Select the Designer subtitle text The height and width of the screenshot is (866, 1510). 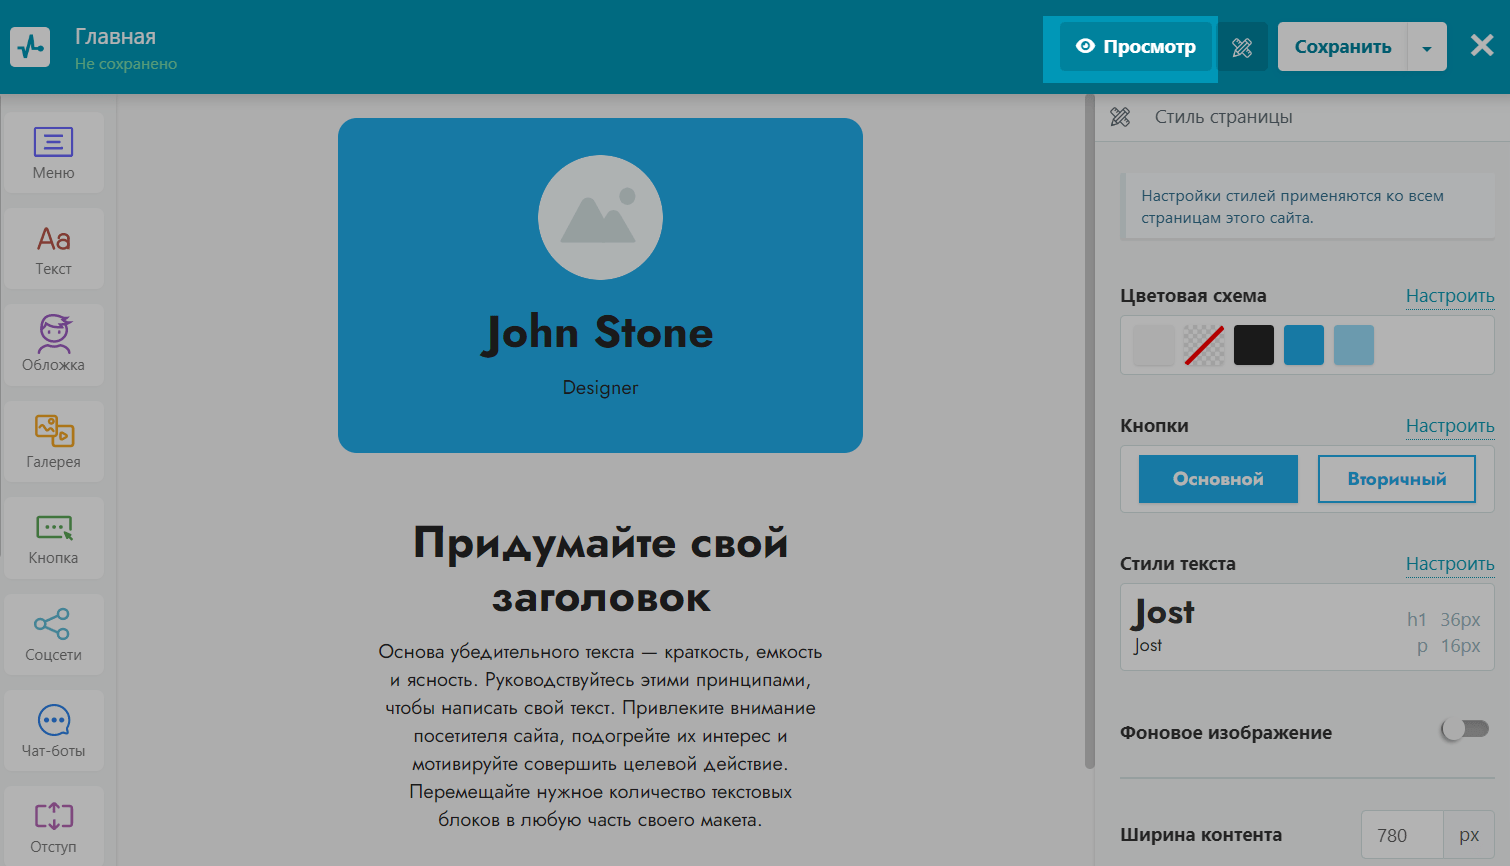[x=600, y=388]
